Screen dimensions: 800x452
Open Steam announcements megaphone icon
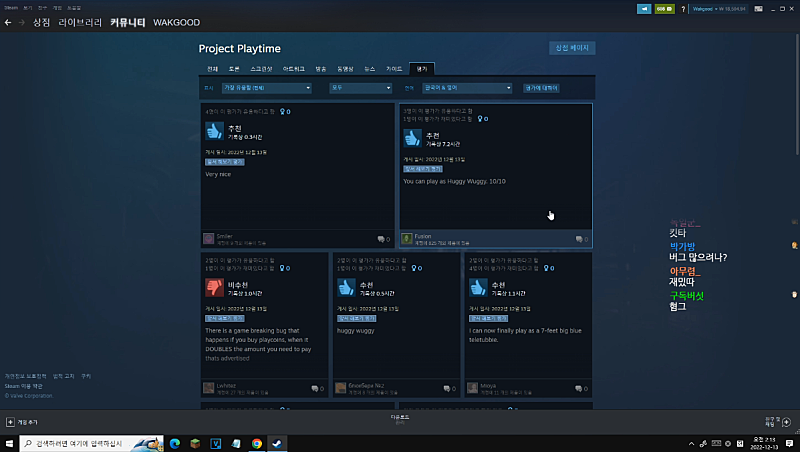(644, 9)
